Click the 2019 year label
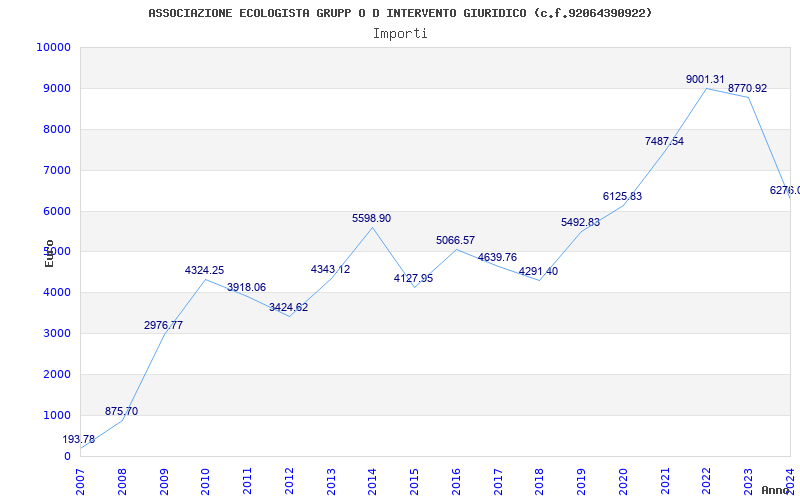800x500 pixels. 582,482
